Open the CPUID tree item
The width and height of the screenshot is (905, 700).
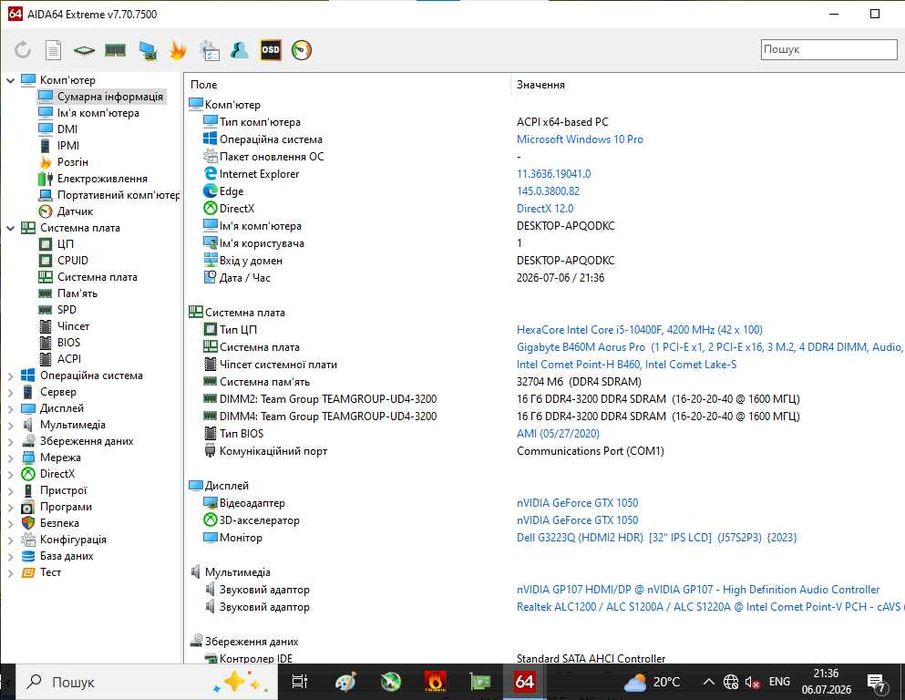73,260
